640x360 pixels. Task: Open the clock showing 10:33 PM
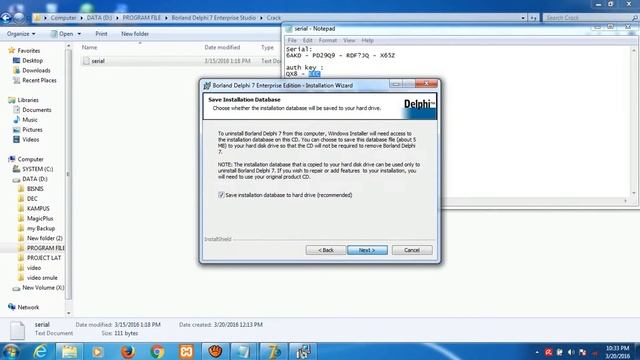[x=617, y=352]
